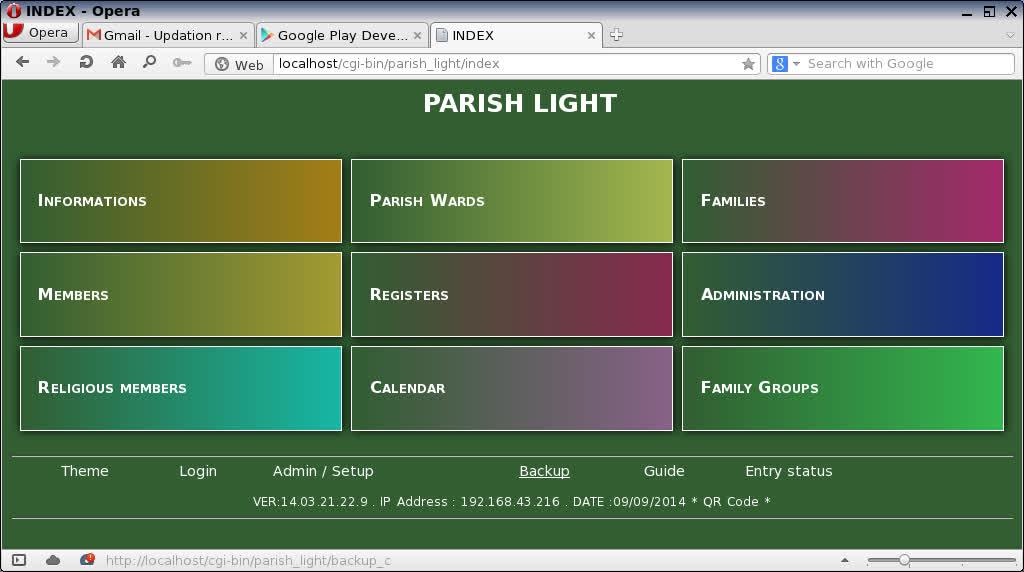Viewport: 1024px width, 572px height.
Task: Reload the page with the refresh icon
Action: 86,62
